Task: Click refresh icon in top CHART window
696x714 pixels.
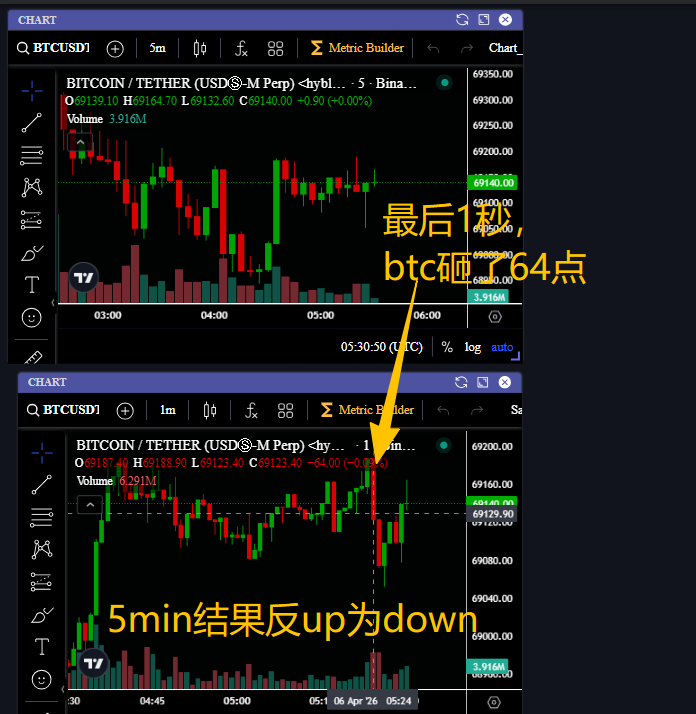Action: 462,20
